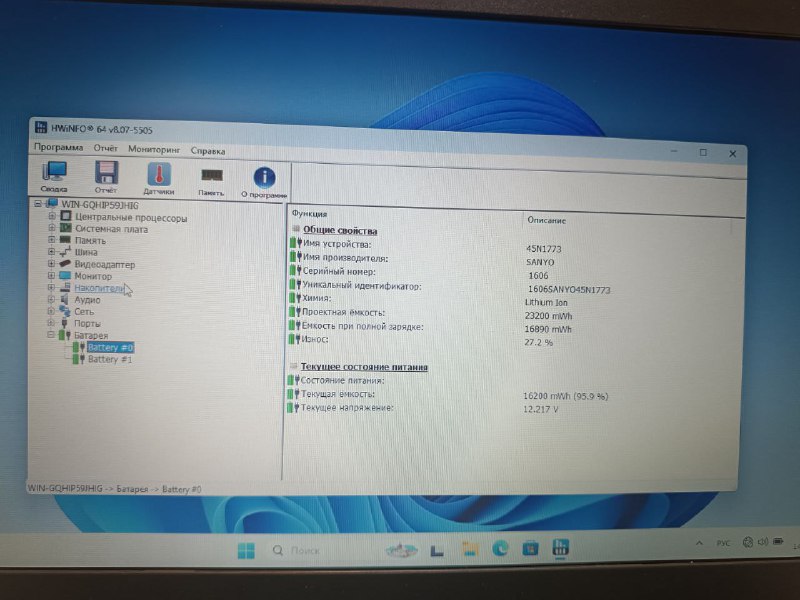Click the РУС language indicator
800x600 pixels.
click(x=723, y=543)
